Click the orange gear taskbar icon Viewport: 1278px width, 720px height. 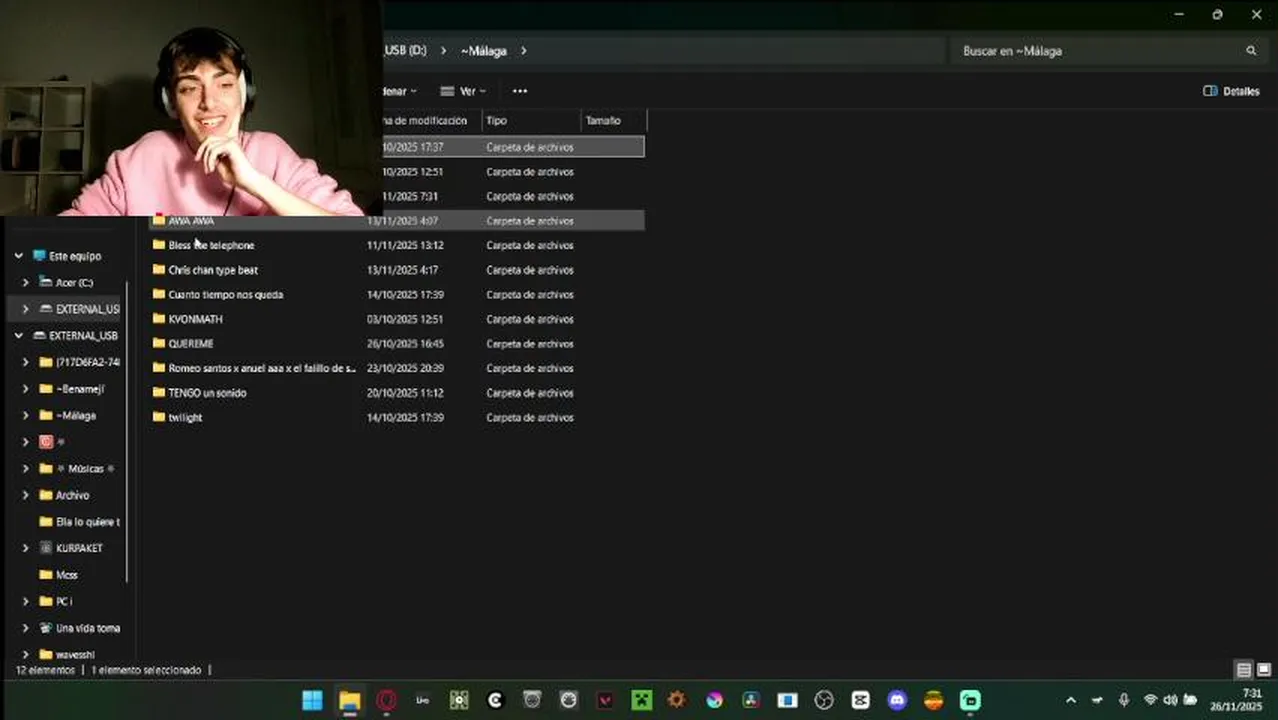tap(677, 700)
